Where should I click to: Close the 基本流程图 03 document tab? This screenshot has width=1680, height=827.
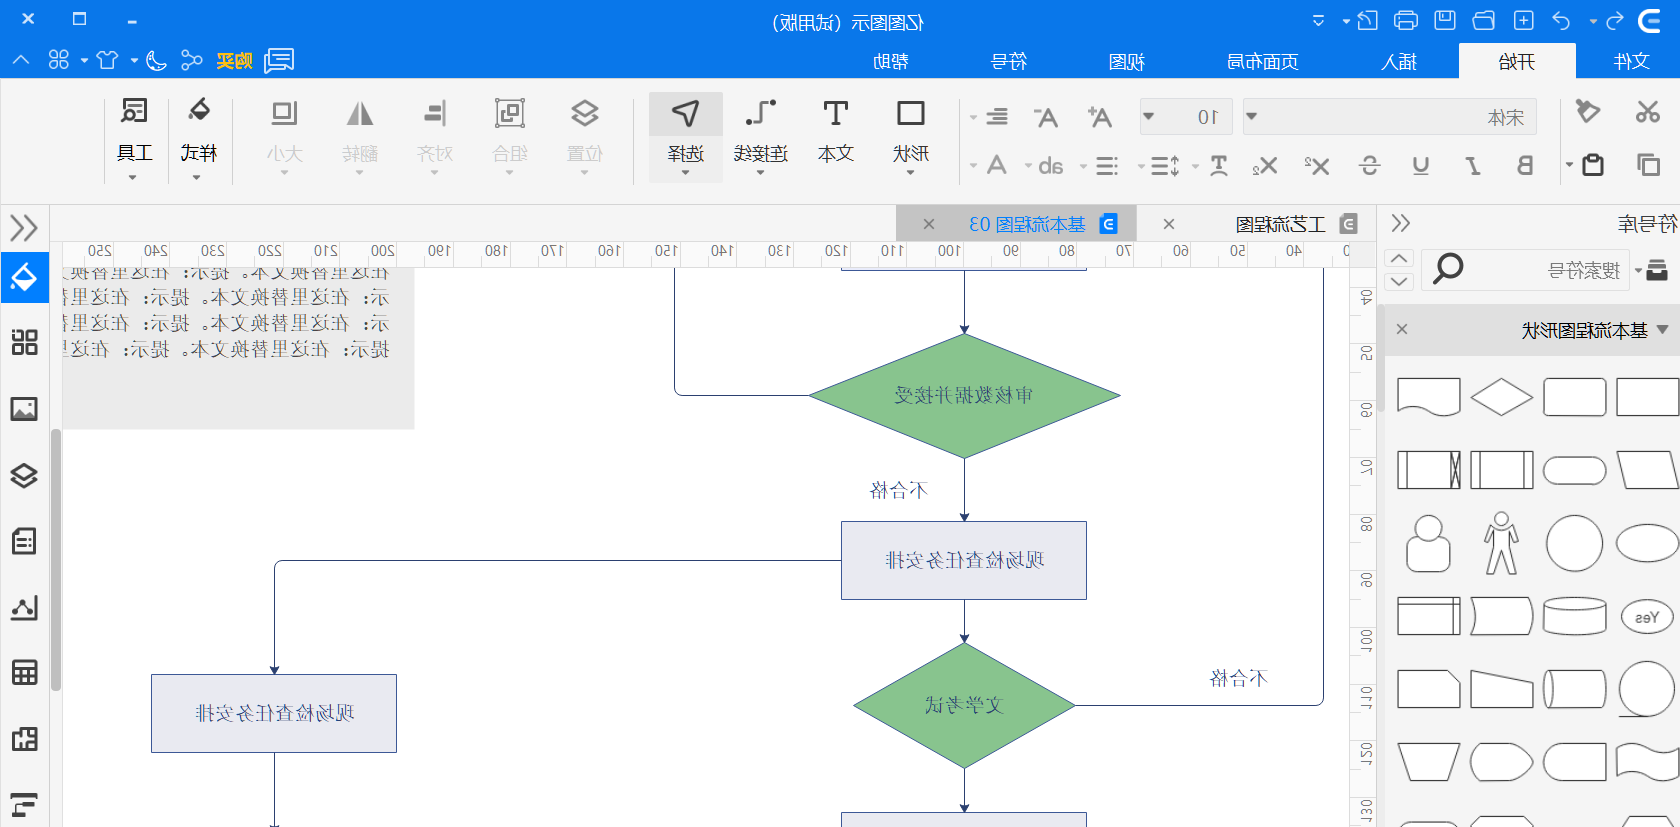click(929, 224)
